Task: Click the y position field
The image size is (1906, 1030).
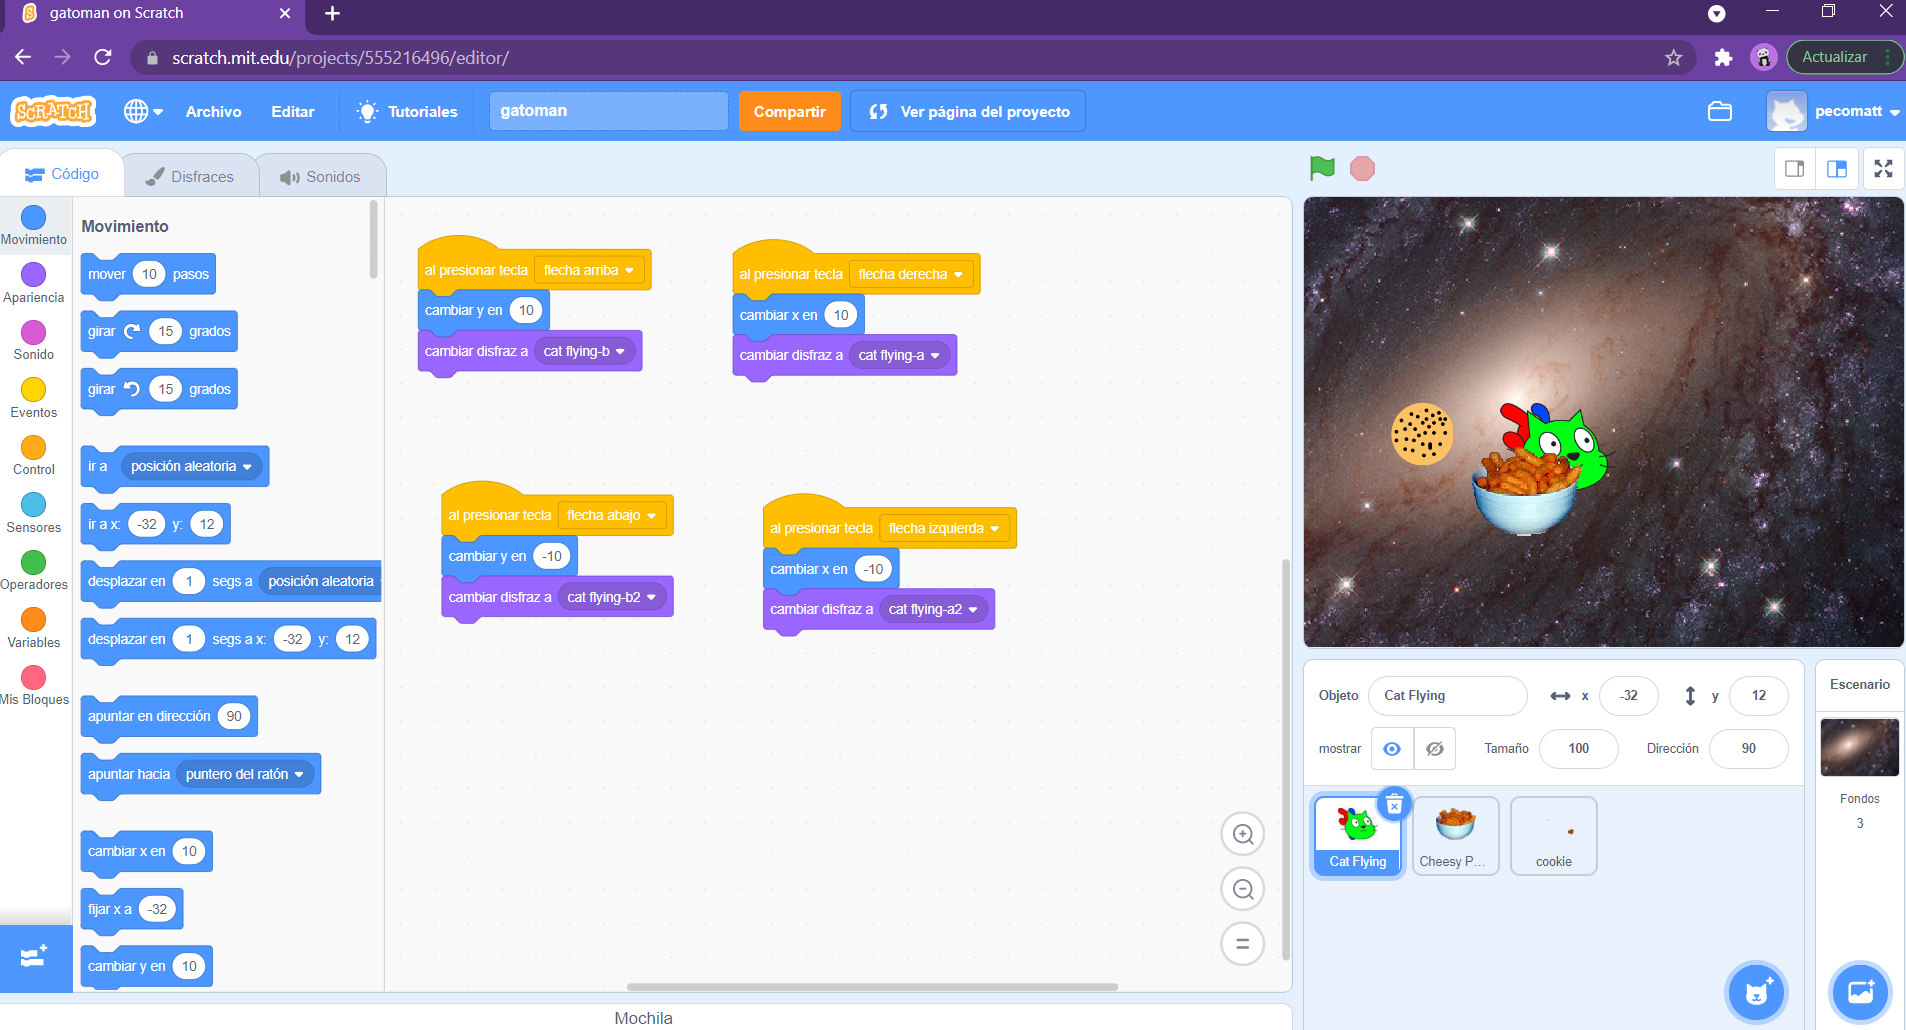Action: coord(1759,696)
